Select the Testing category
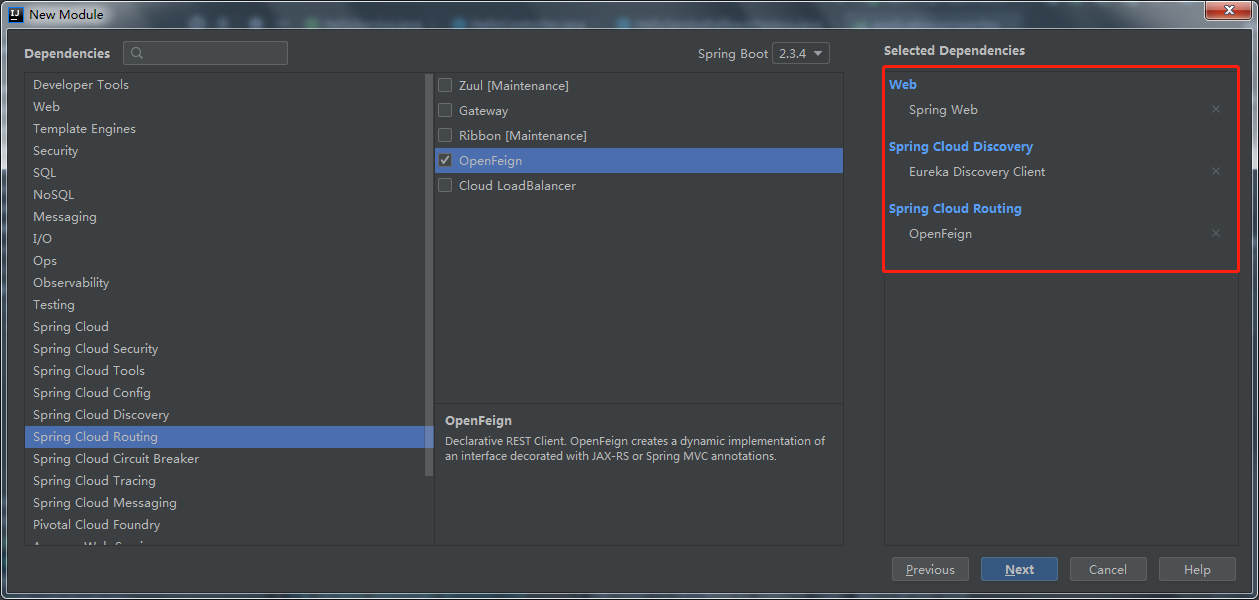The image size is (1259, 600). 228,305
